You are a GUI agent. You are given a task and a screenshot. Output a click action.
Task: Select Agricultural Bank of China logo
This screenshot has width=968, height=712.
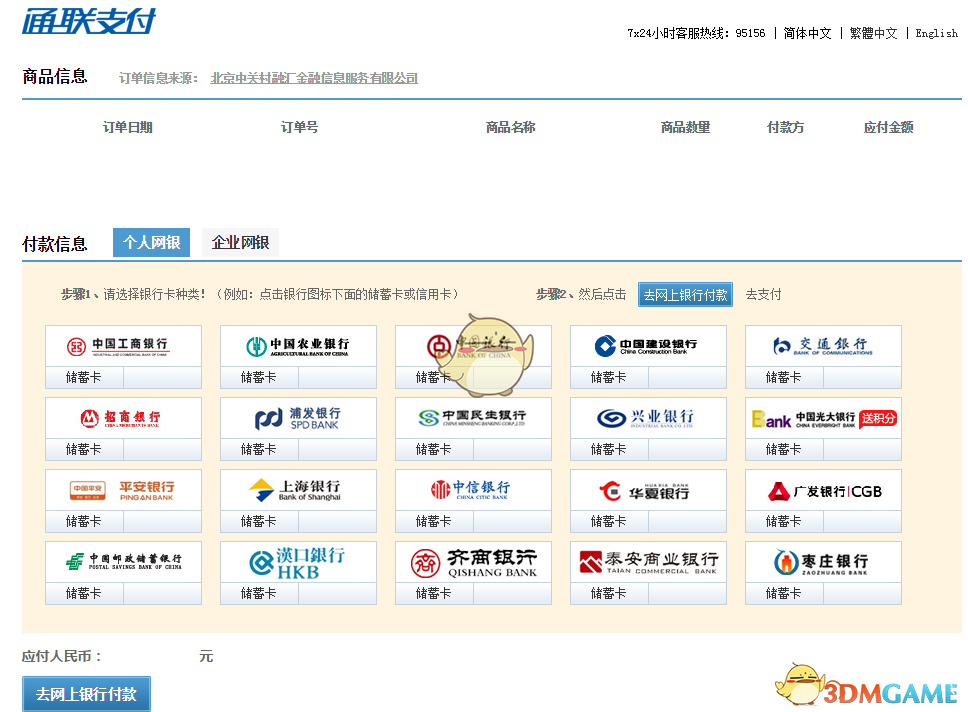coord(298,346)
